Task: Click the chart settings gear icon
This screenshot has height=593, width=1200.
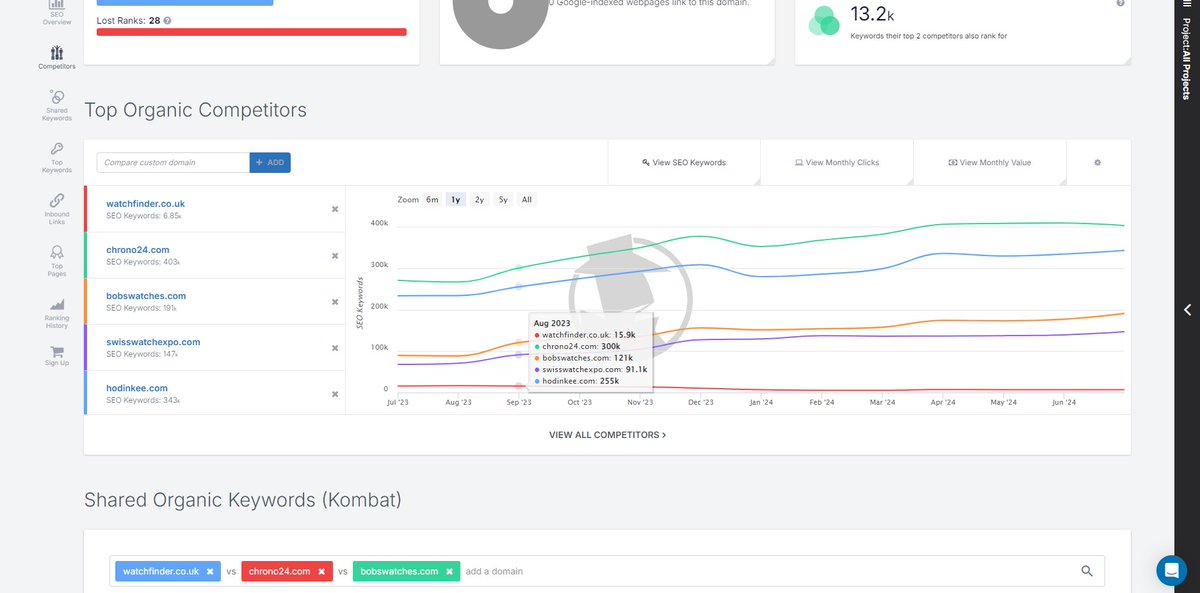Action: click(1097, 161)
